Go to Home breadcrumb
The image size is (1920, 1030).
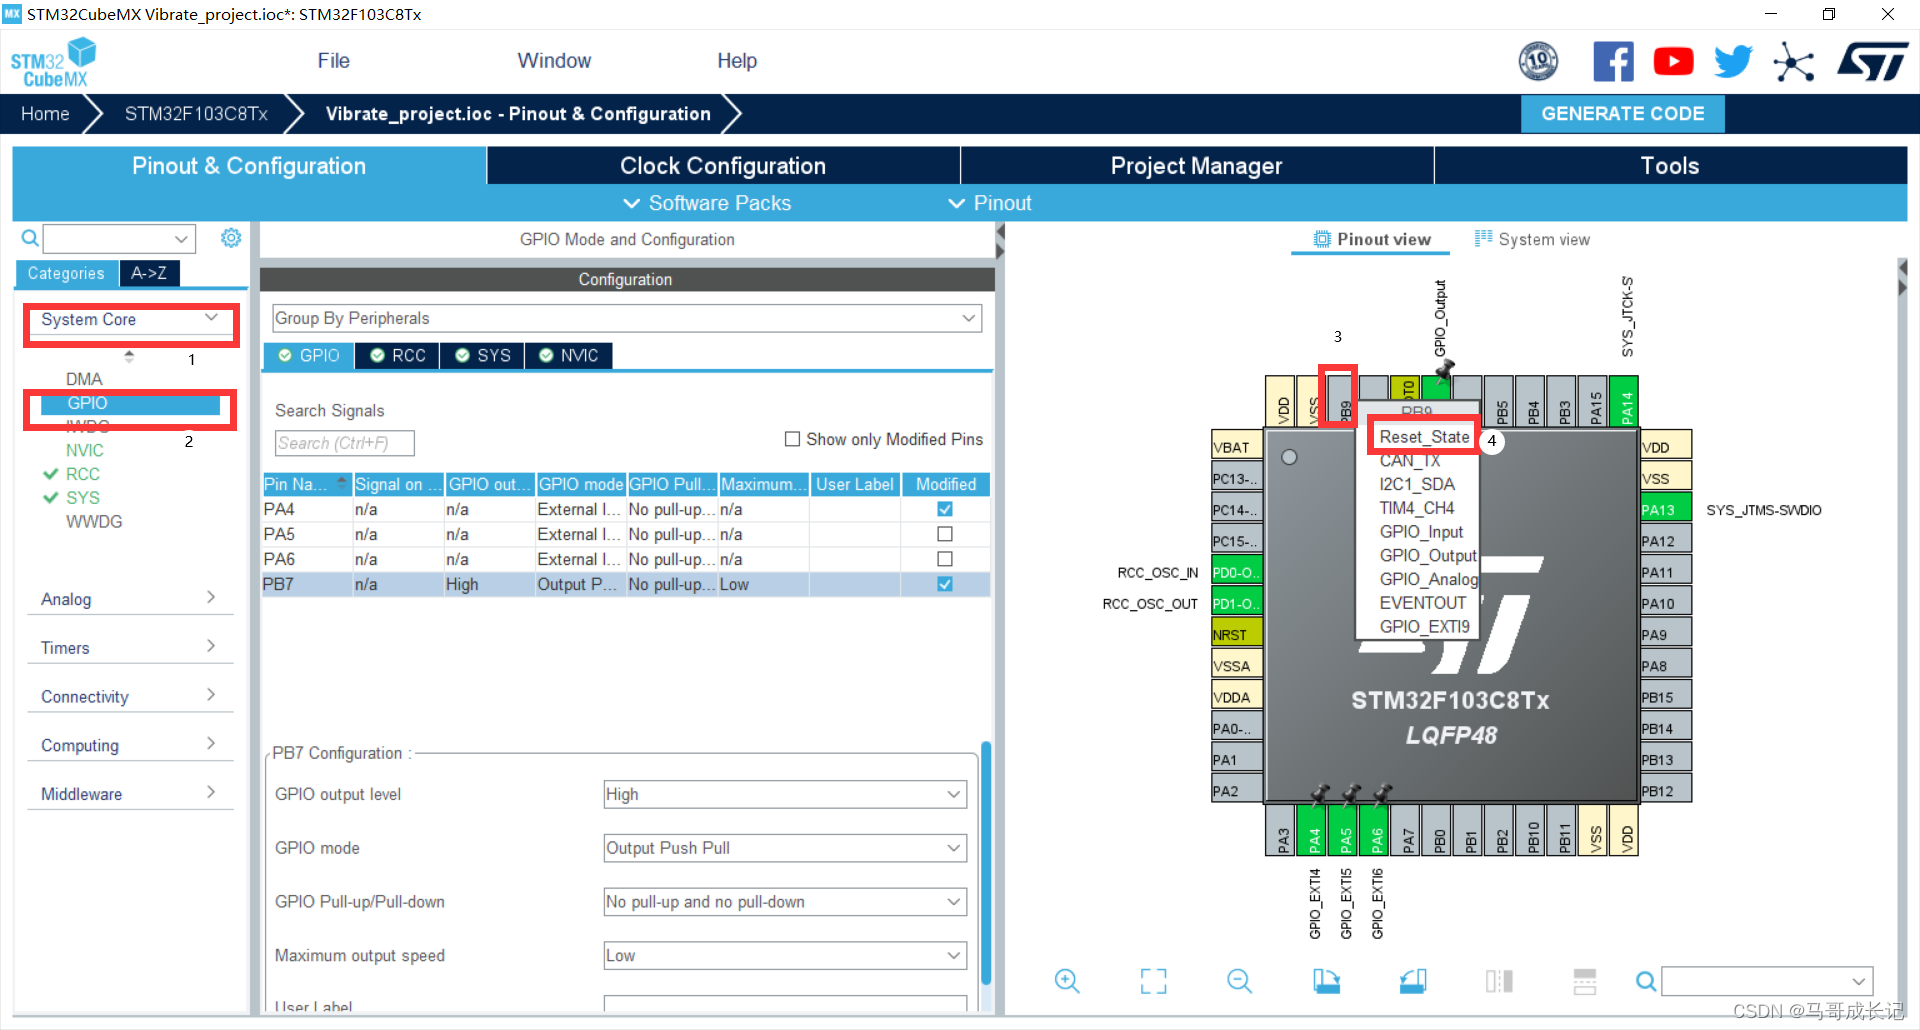coord(45,114)
